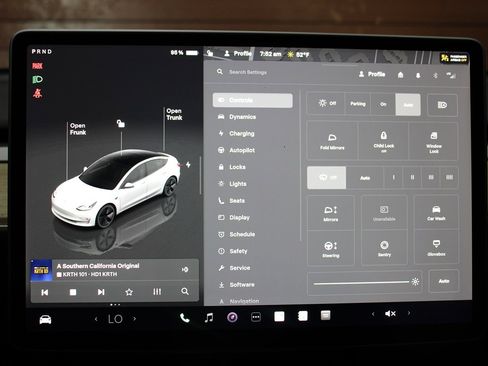The image size is (488, 366).
Task: Tap the LO temperature setting
Action: 115,319
